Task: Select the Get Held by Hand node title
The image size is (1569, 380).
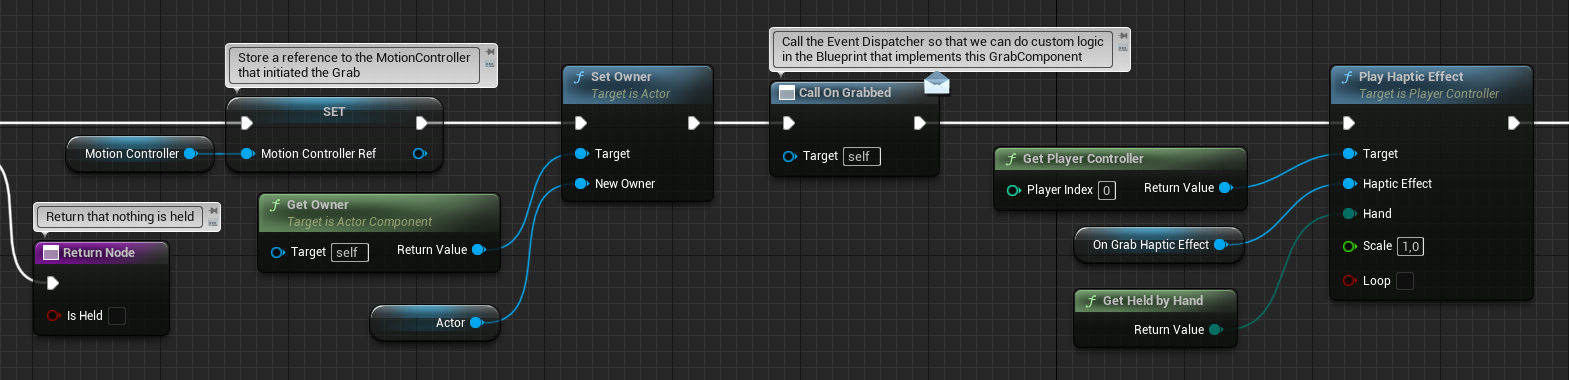Action: tap(1153, 301)
